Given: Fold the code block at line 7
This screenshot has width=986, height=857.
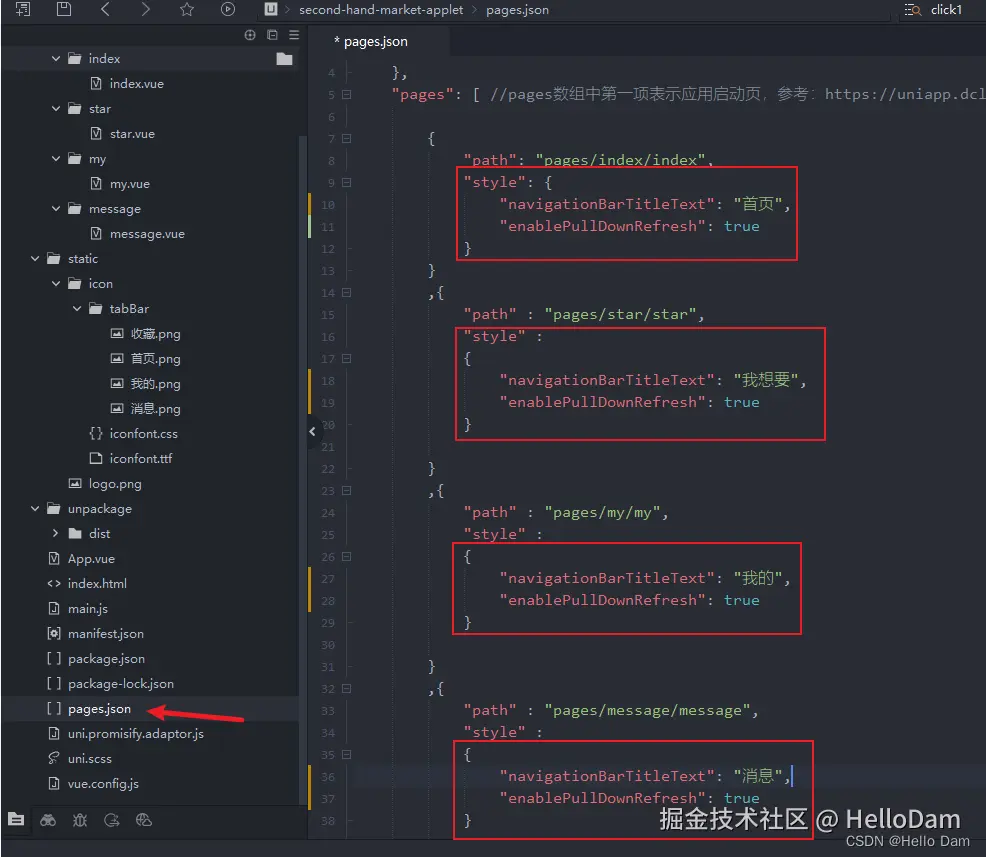Looking at the screenshot, I should [346, 138].
